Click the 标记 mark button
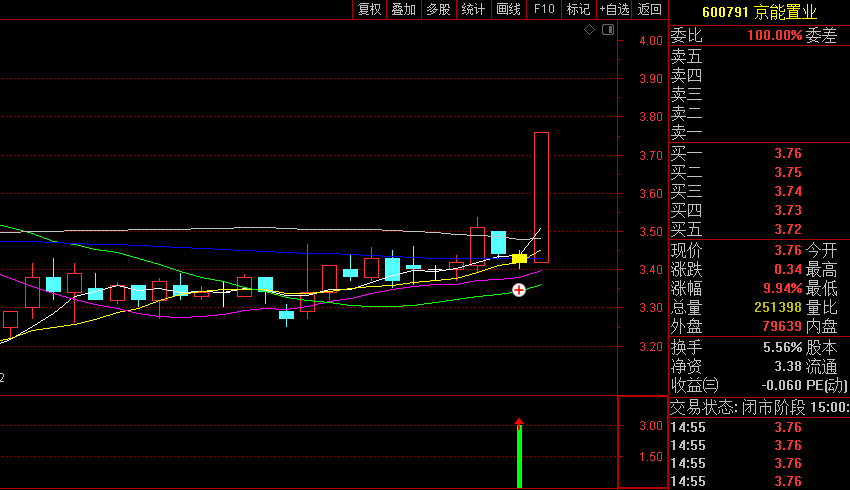 (x=578, y=9)
